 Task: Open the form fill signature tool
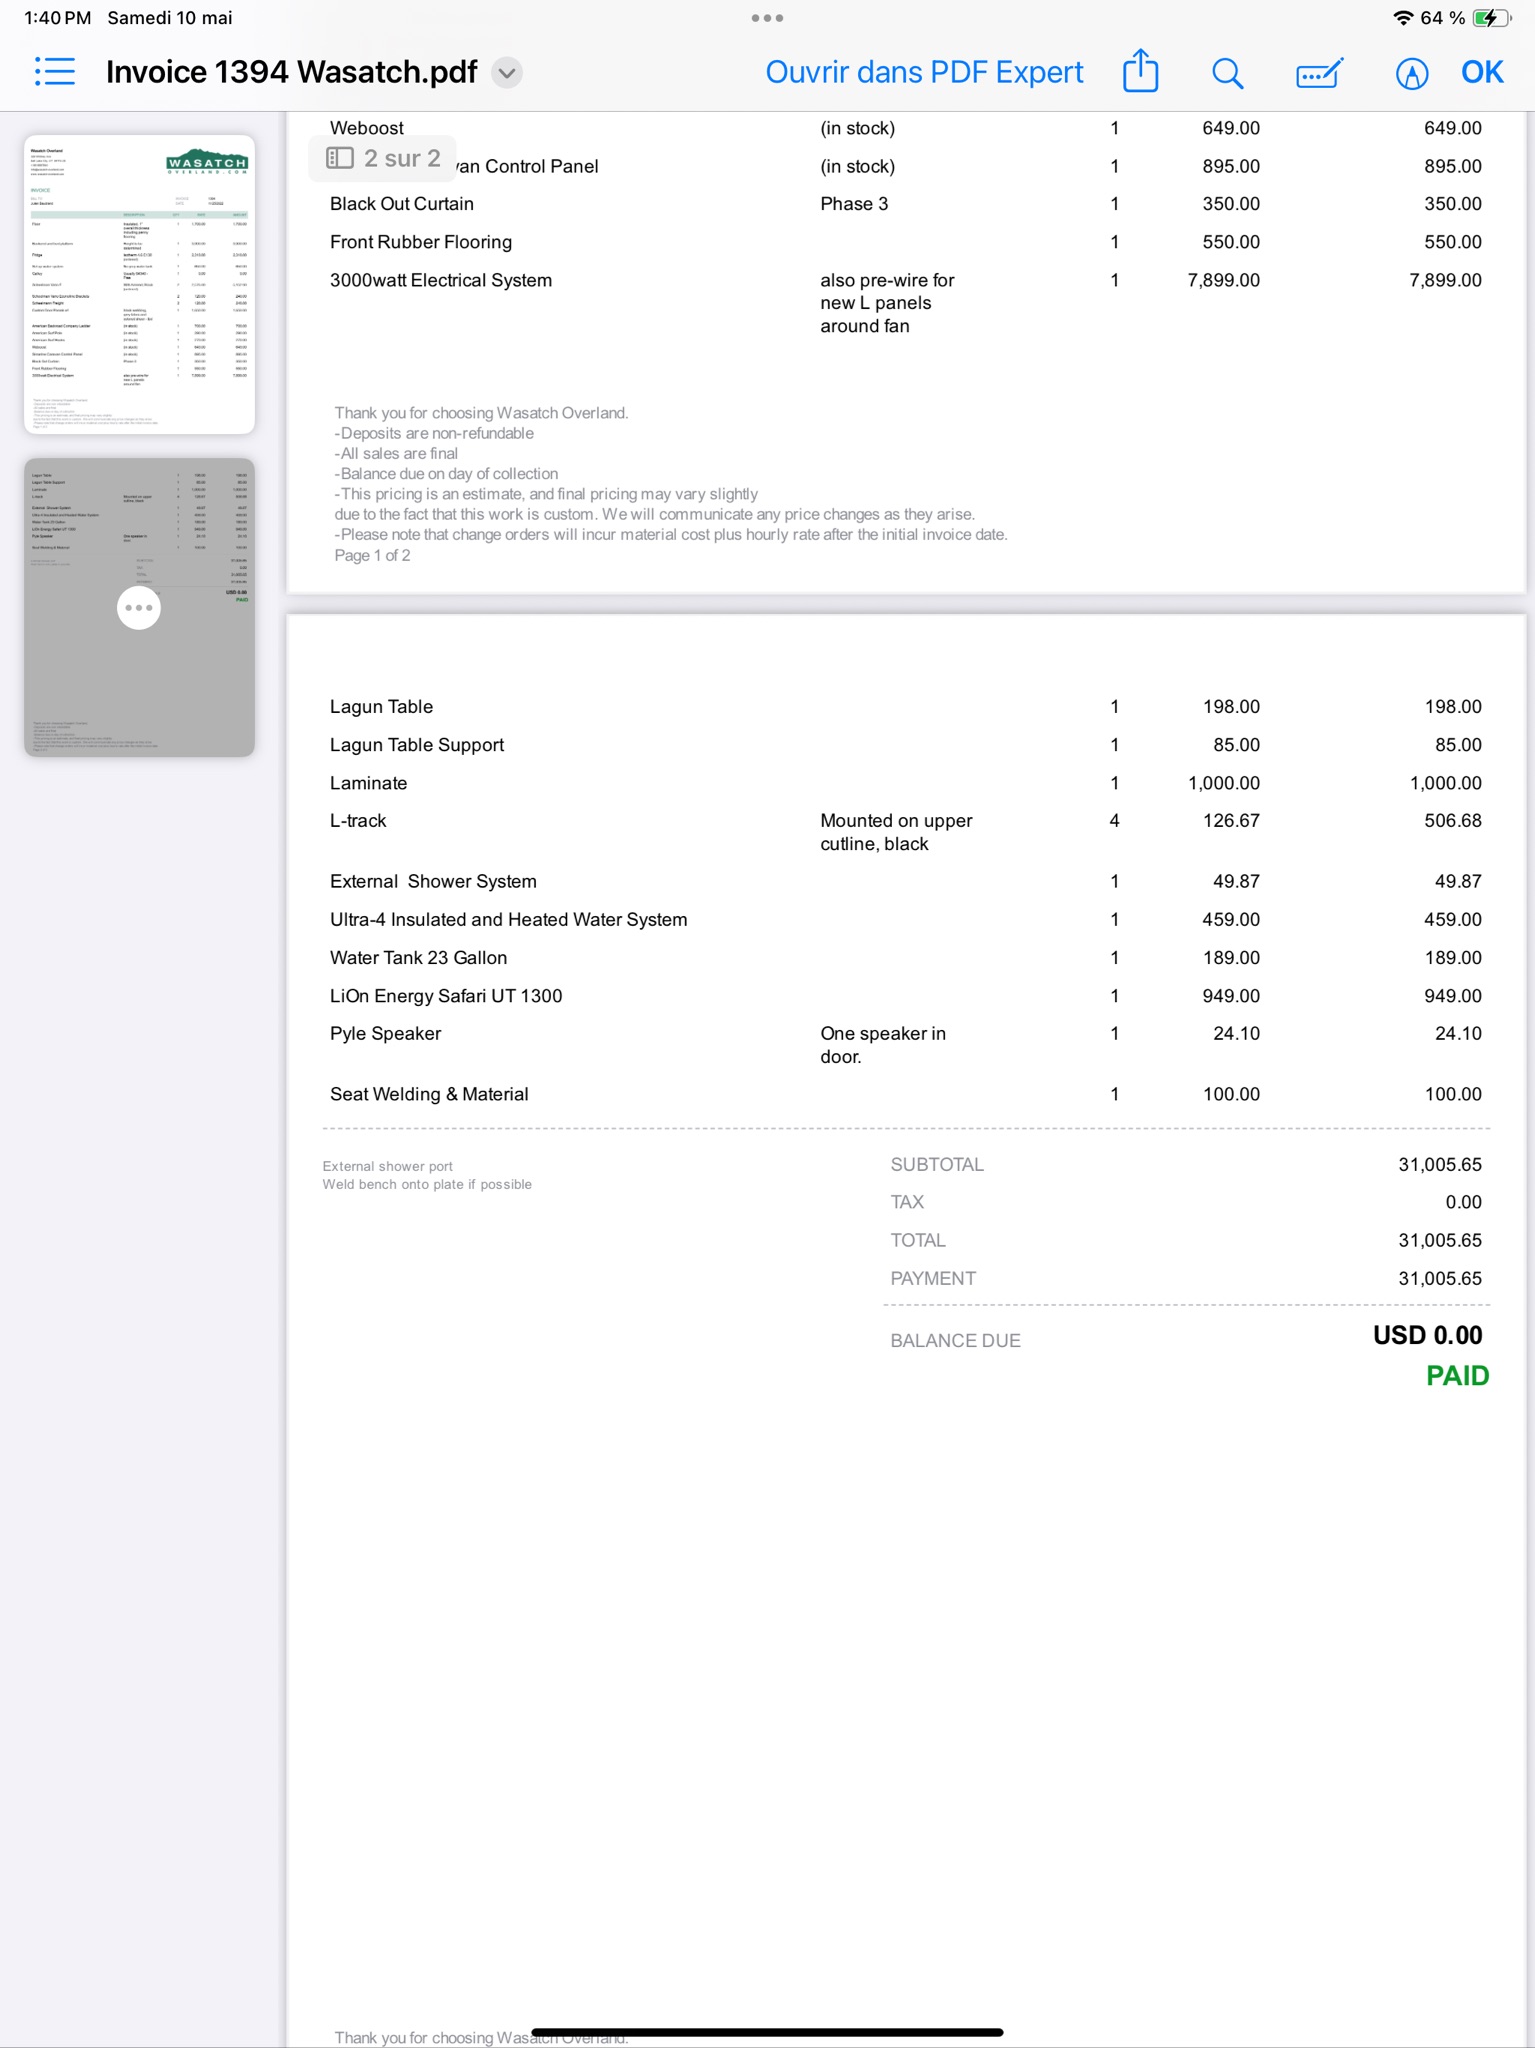click(1319, 73)
